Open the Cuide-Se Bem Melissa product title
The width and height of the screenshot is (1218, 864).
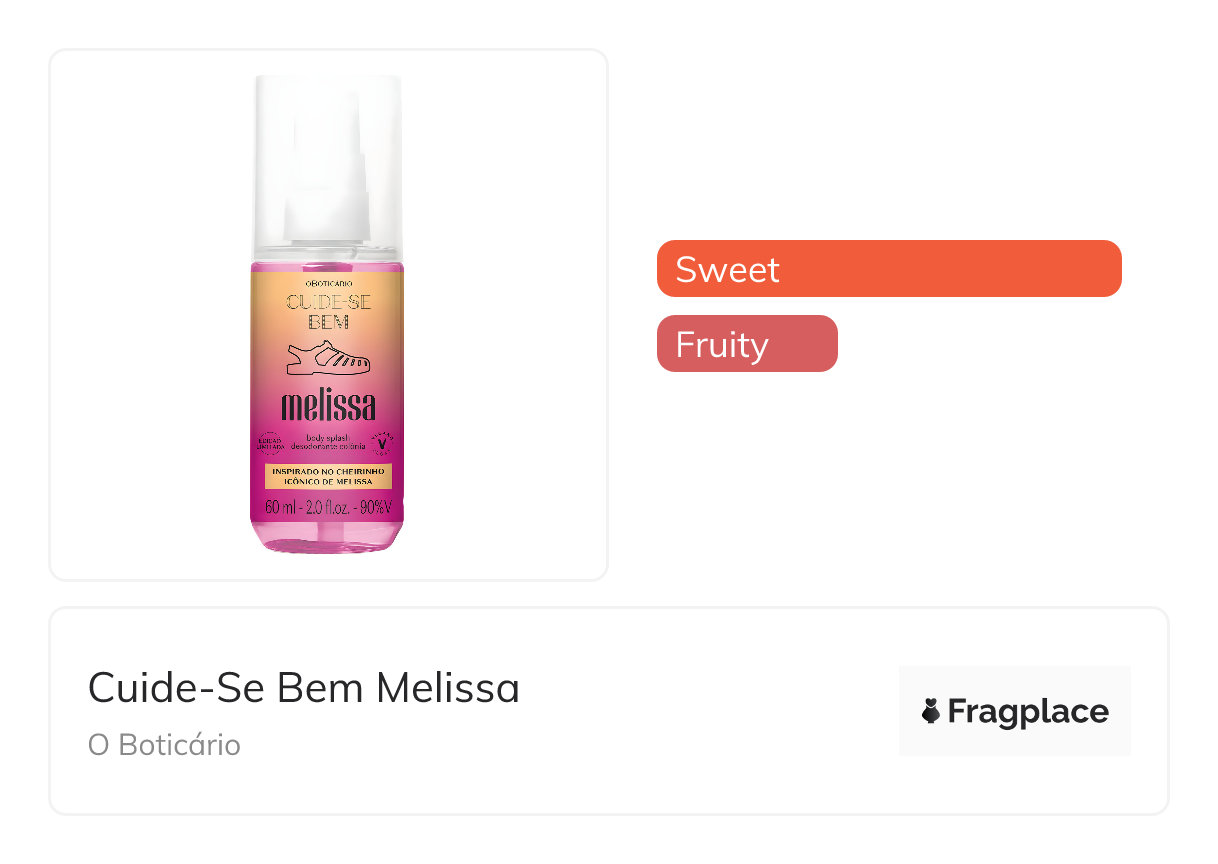304,688
